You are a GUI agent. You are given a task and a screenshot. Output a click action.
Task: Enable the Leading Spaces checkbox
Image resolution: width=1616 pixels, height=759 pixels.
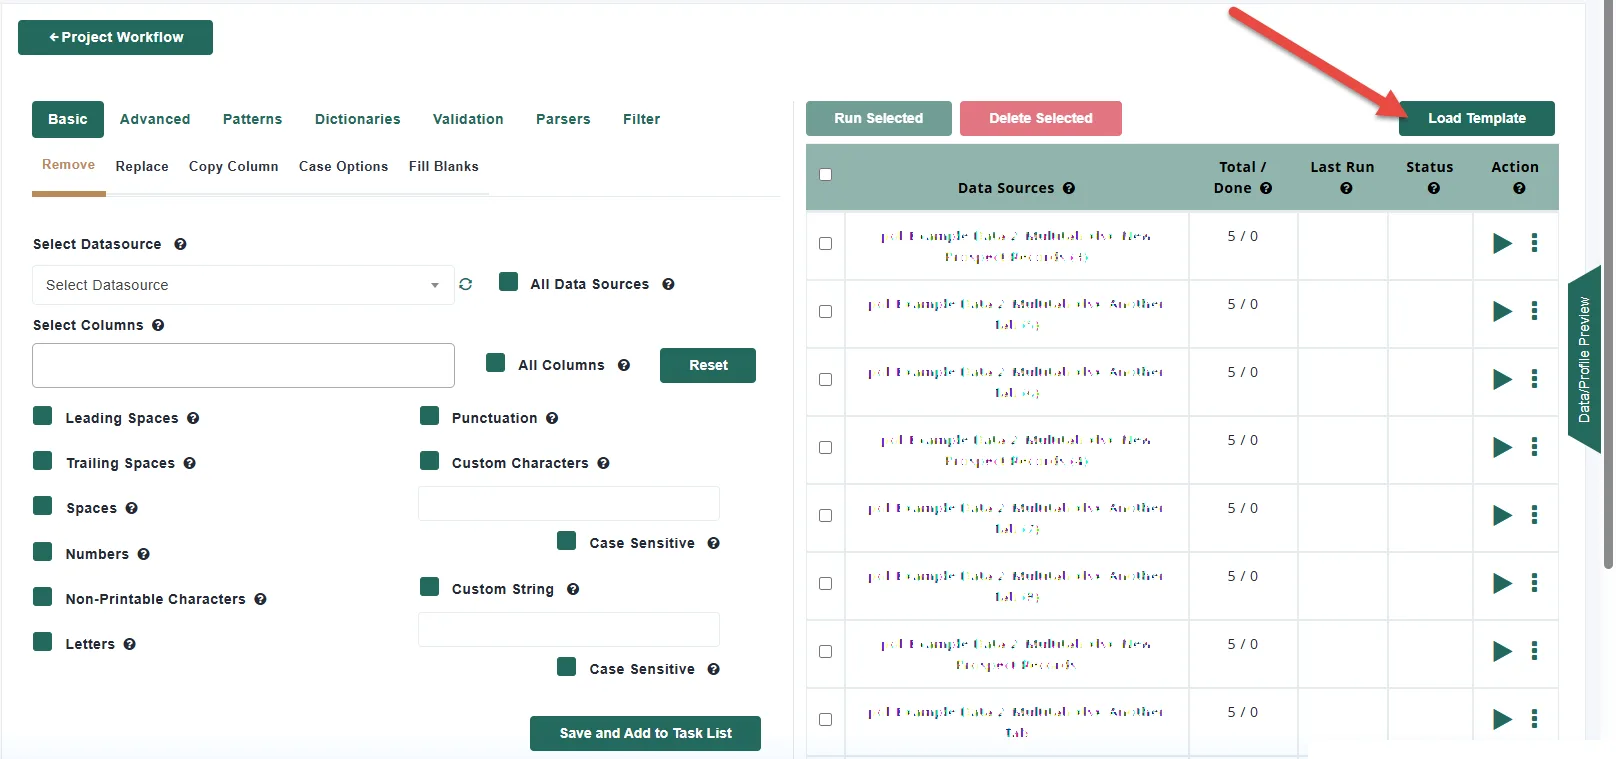[43, 416]
